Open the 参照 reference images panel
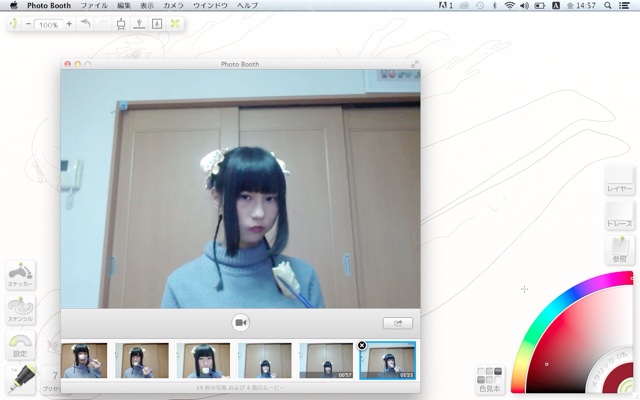This screenshot has height=400, width=640. 620,250
